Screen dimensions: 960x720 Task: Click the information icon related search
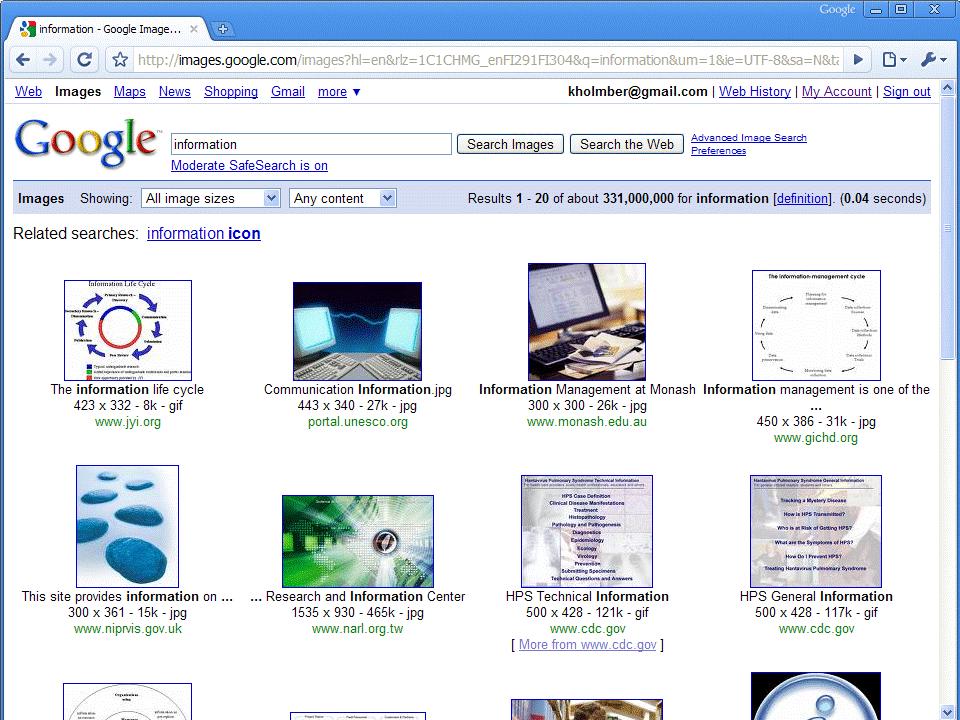tap(204, 233)
